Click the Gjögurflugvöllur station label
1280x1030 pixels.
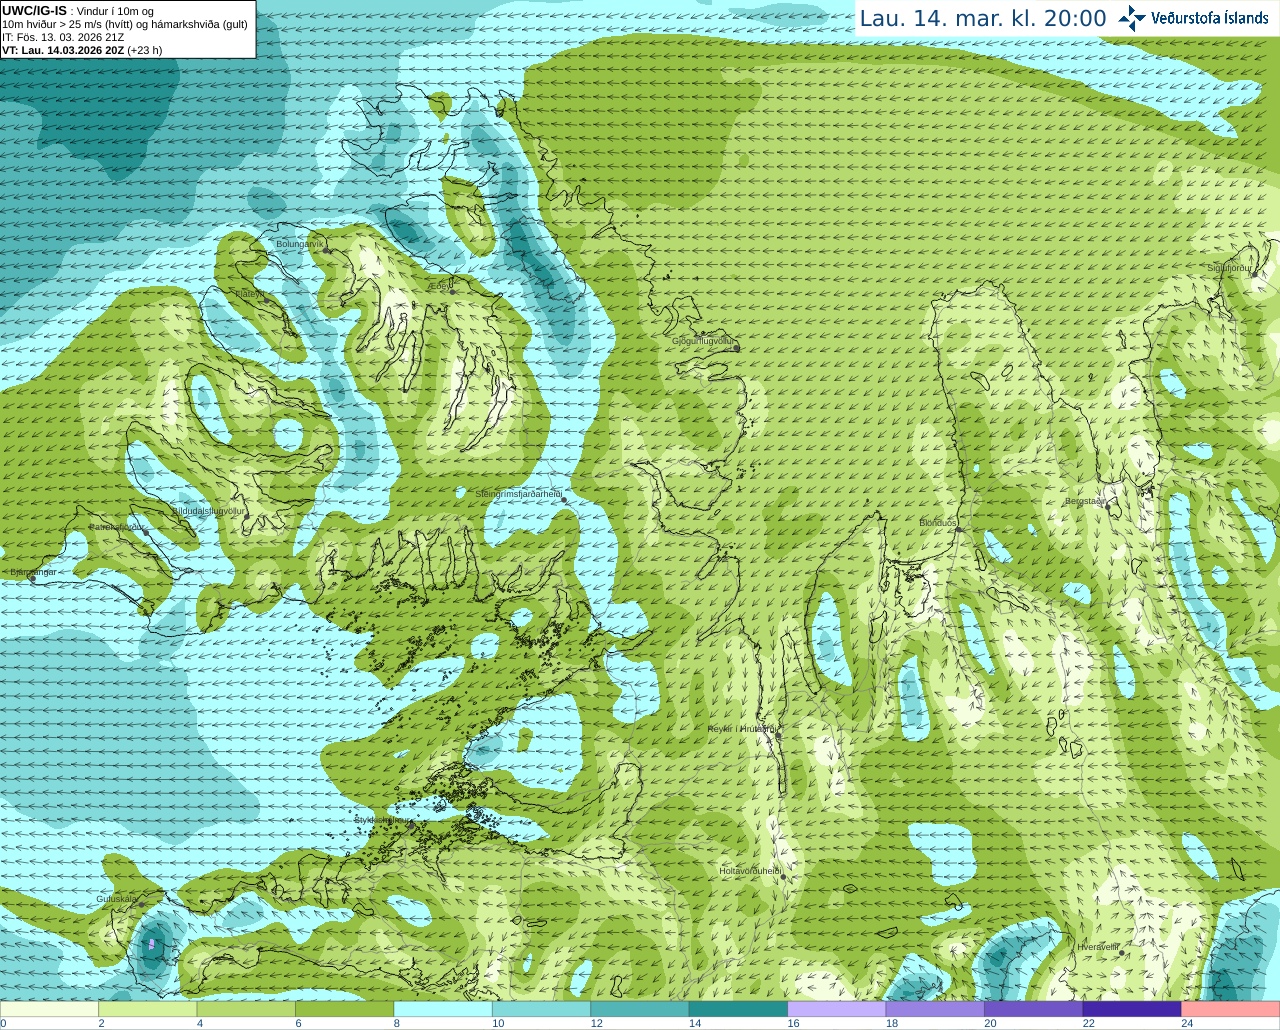[x=705, y=341]
